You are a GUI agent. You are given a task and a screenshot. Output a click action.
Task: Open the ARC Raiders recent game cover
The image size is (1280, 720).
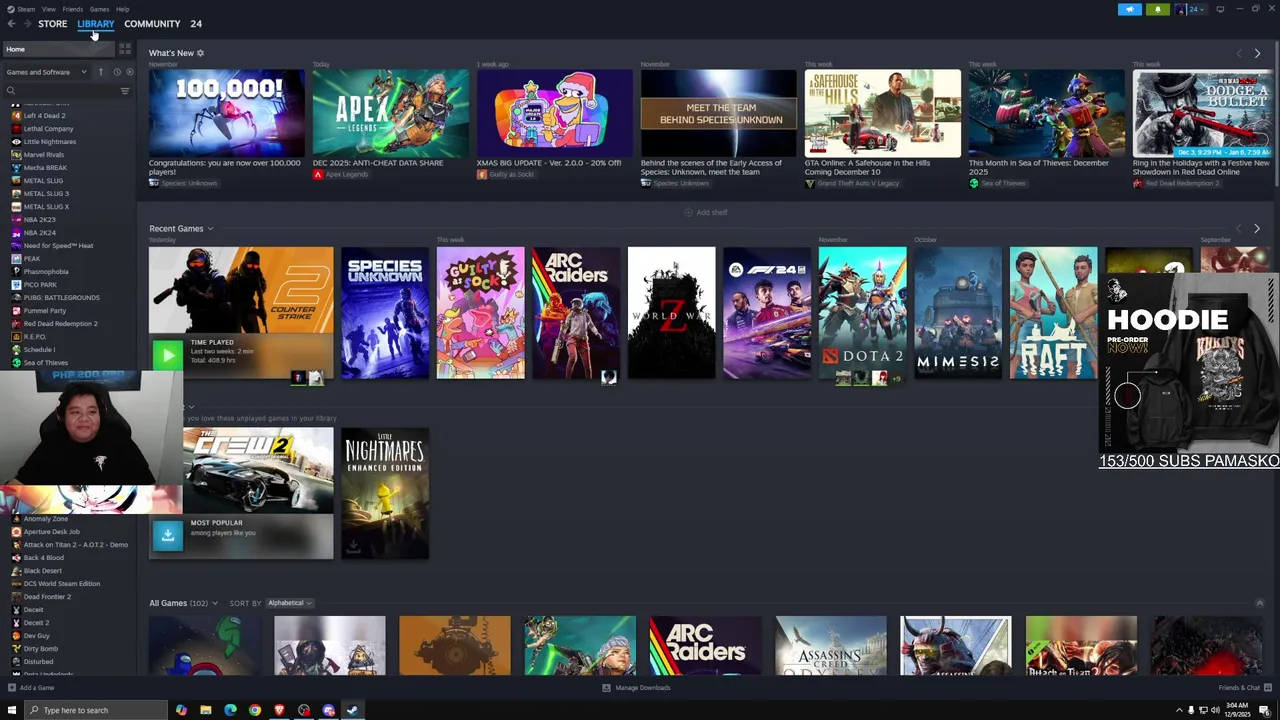pyautogui.click(x=576, y=313)
